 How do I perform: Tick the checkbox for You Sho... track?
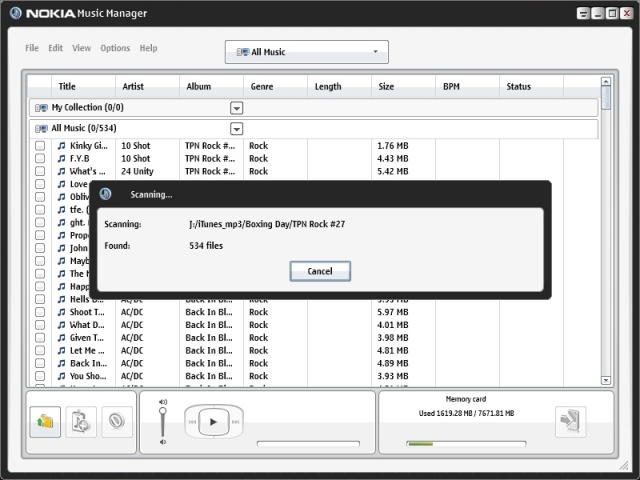pos(40,376)
